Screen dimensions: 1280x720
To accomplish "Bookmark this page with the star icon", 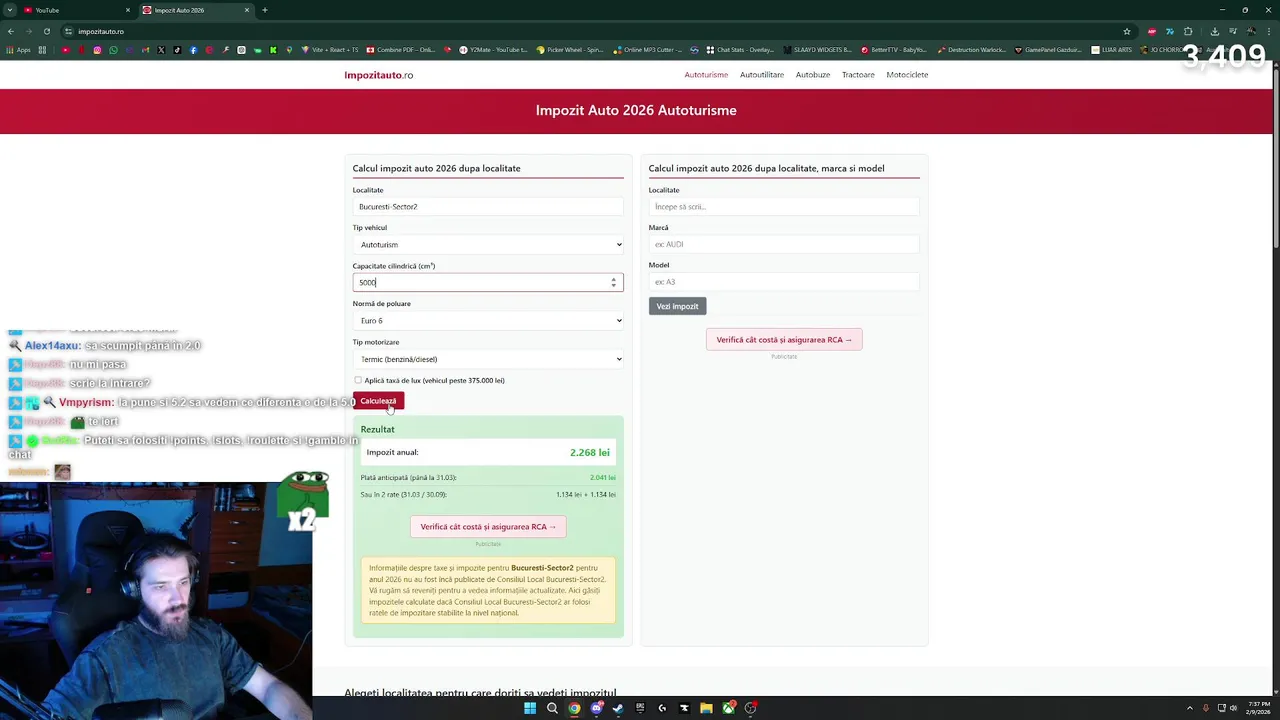I will tap(1127, 31).
